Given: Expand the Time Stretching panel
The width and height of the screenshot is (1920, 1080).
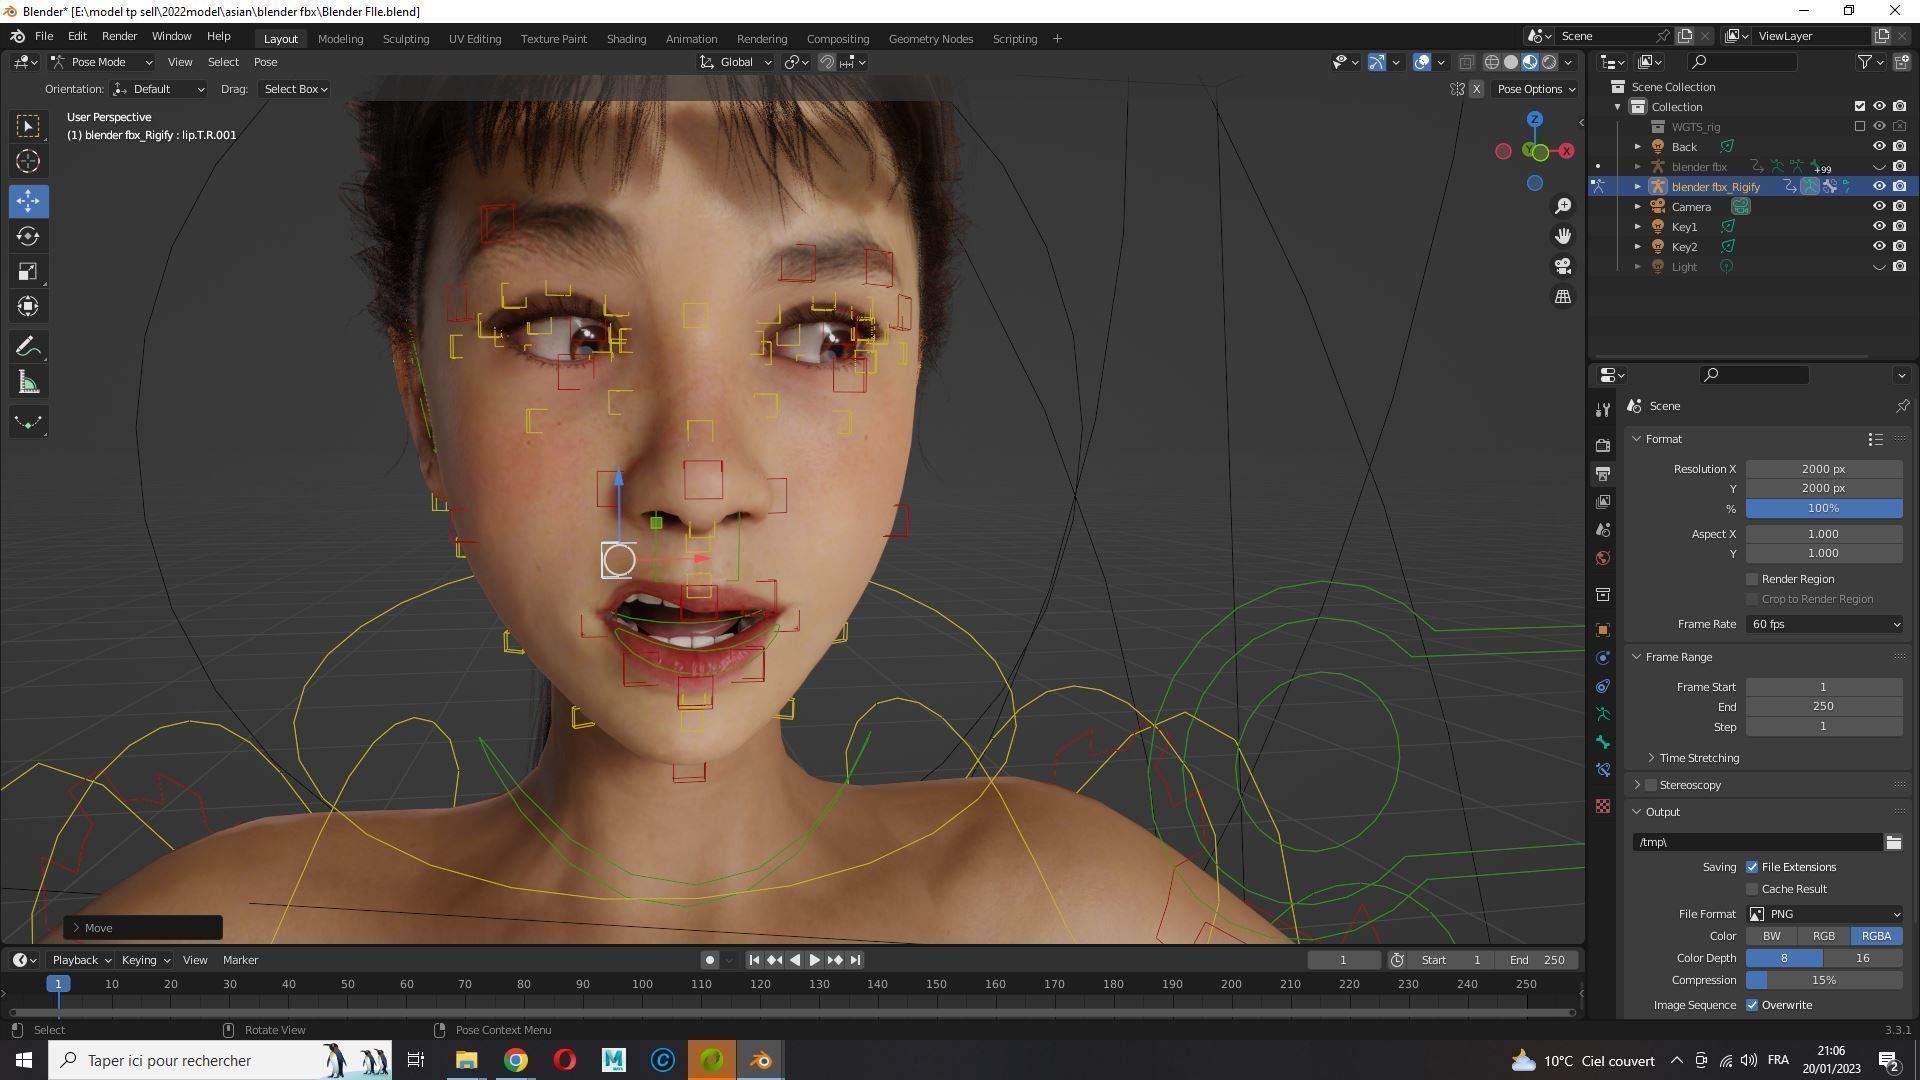Looking at the screenshot, I should [x=1698, y=758].
